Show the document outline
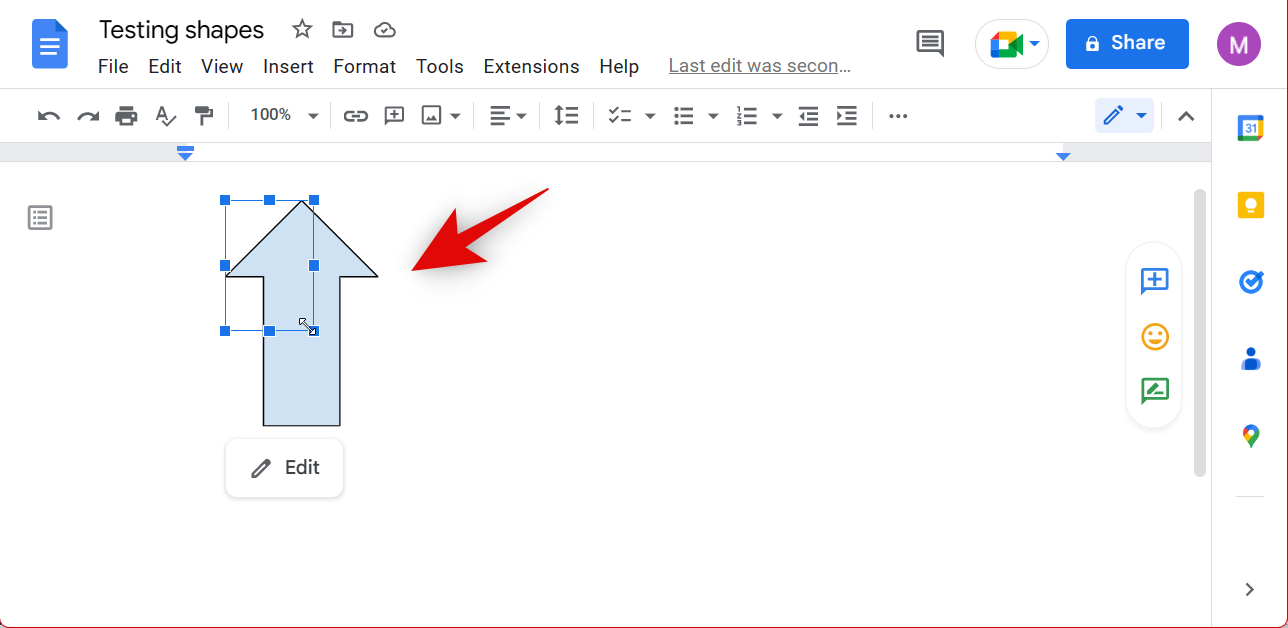This screenshot has width=1288, height=628. [x=40, y=217]
